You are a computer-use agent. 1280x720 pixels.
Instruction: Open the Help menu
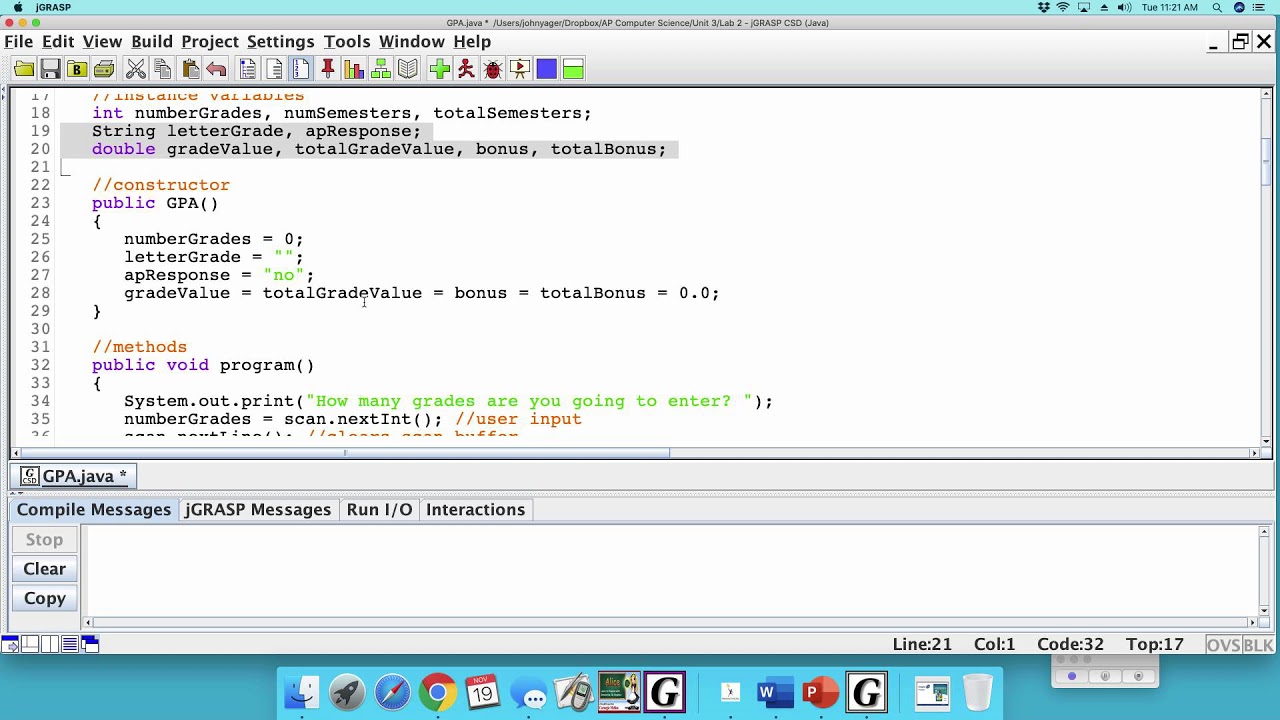tap(472, 41)
